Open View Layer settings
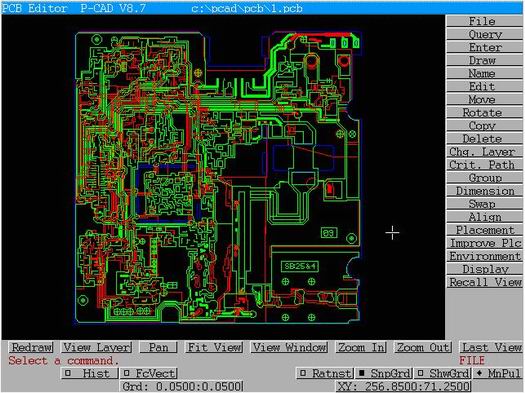 coord(96,347)
